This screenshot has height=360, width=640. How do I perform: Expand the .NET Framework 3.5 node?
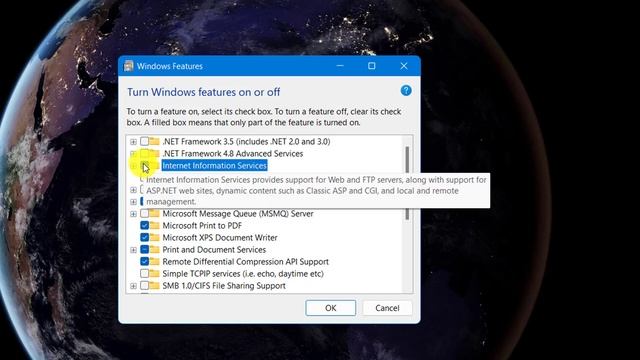coord(133,142)
